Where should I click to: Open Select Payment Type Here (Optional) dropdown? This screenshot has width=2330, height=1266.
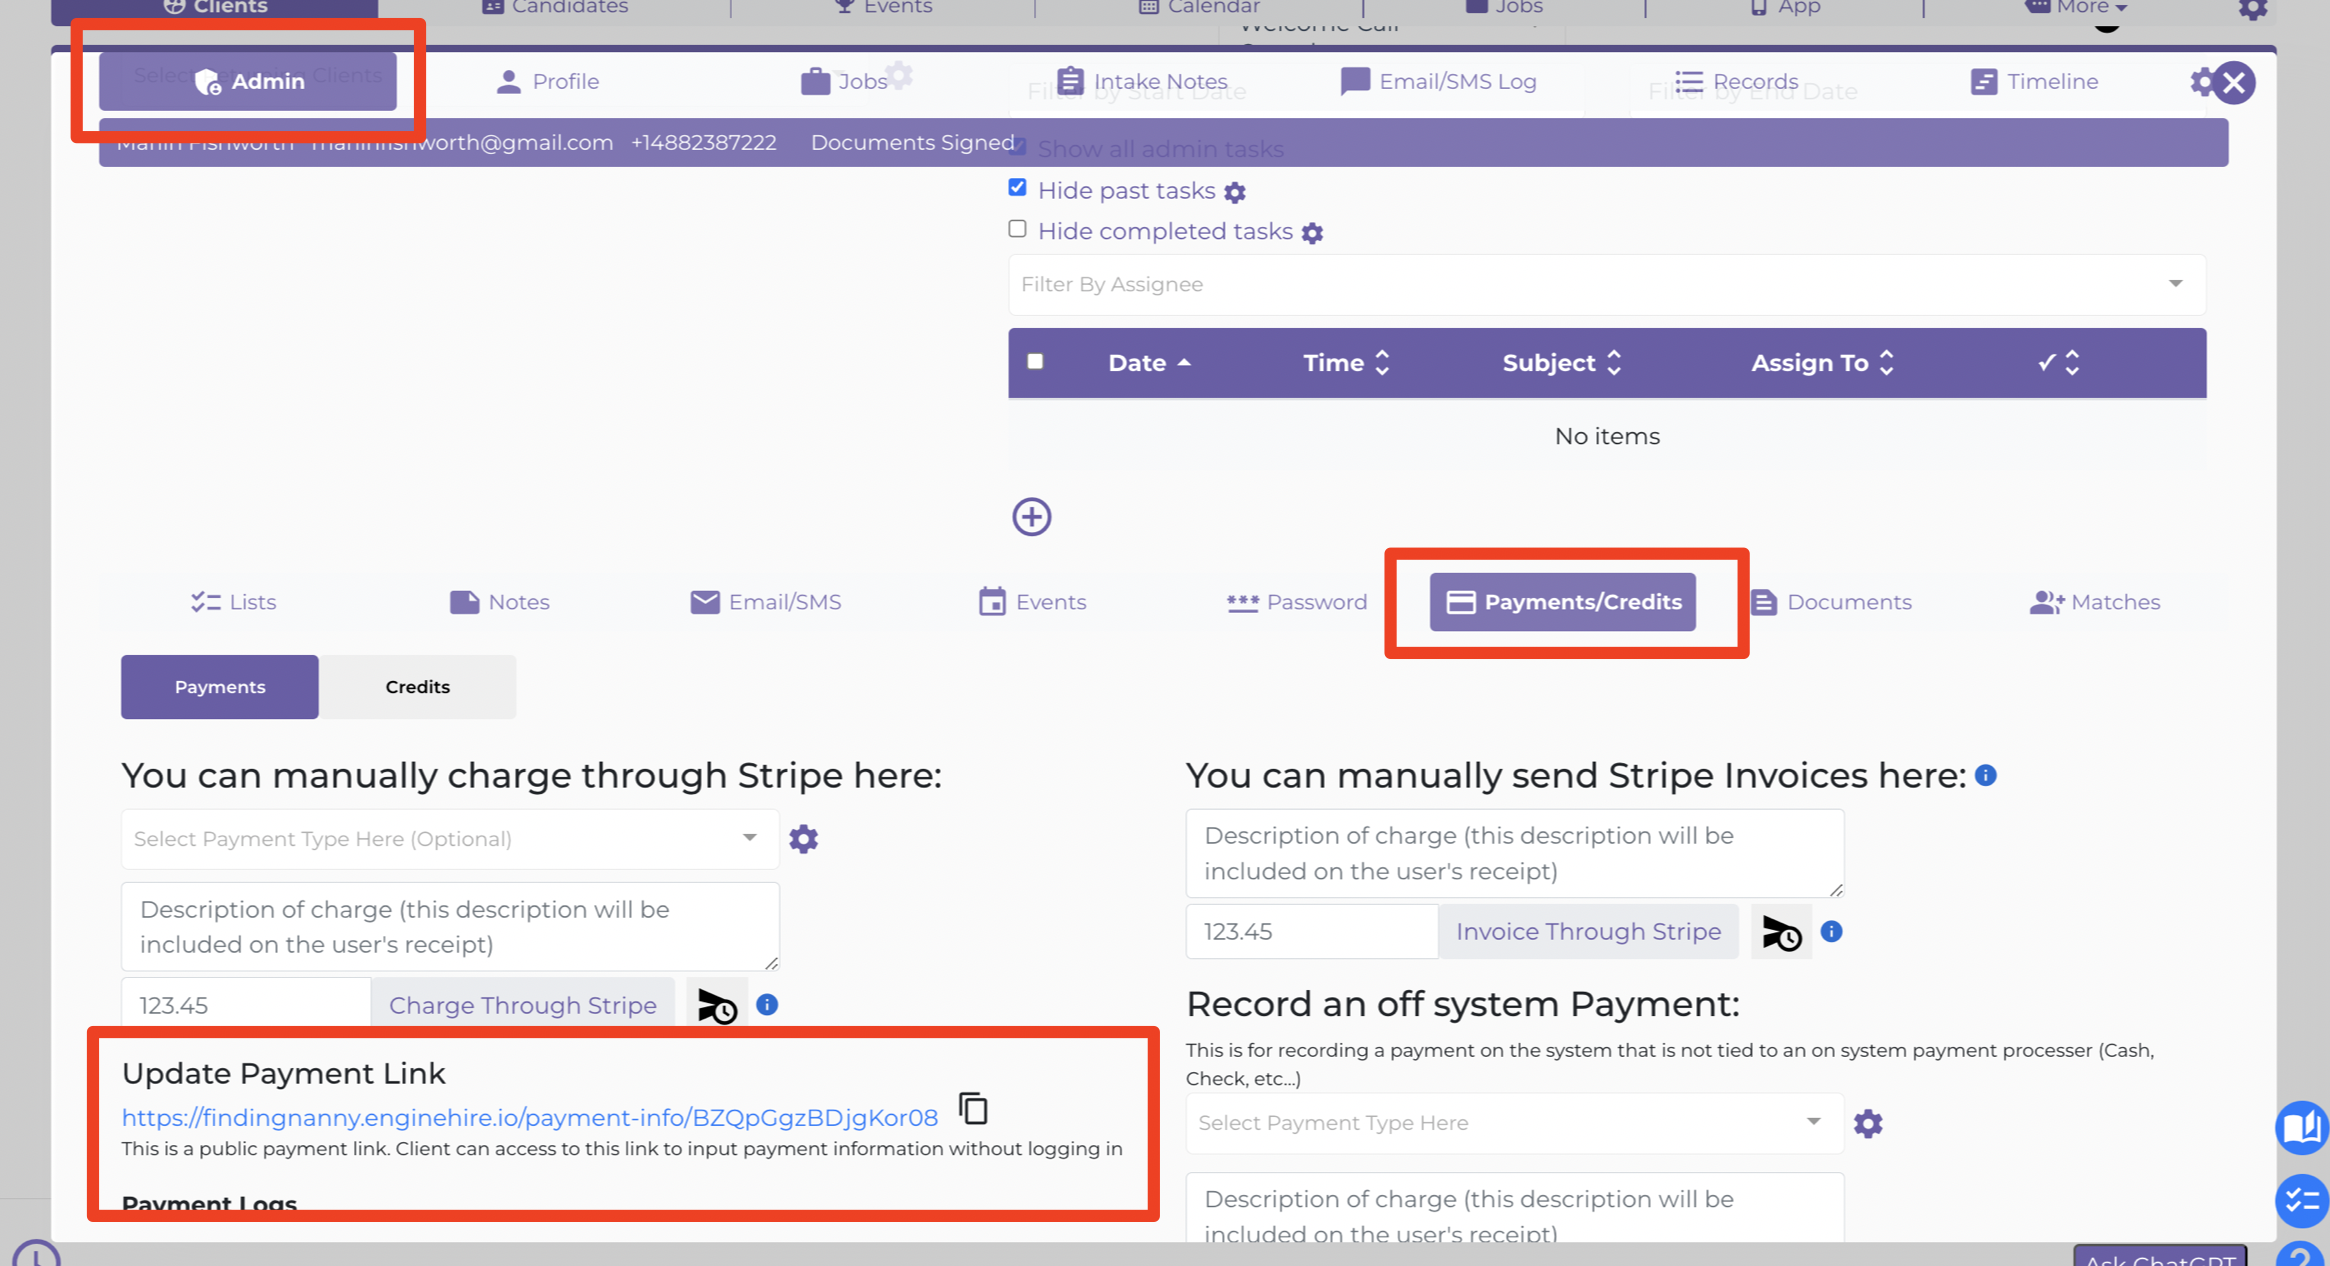coord(450,839)
